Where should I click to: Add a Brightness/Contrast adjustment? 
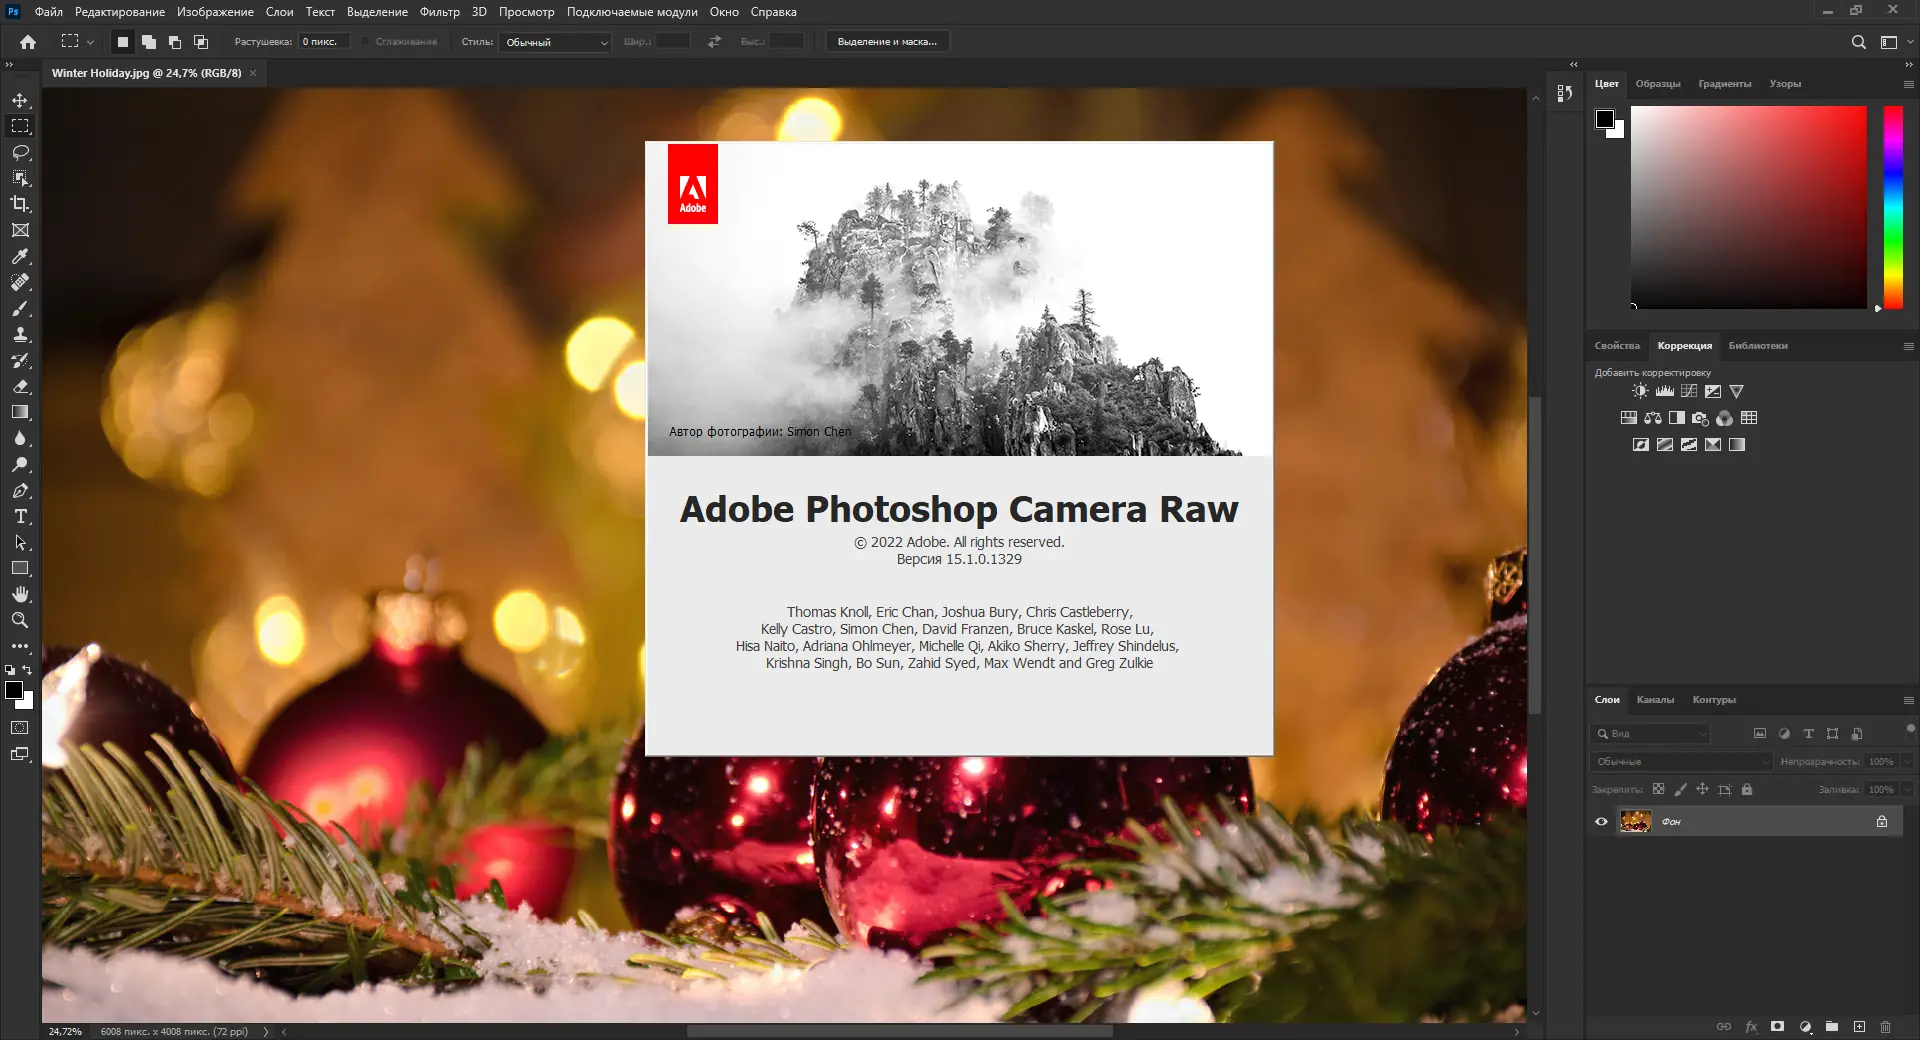(x=1640, y=391)
